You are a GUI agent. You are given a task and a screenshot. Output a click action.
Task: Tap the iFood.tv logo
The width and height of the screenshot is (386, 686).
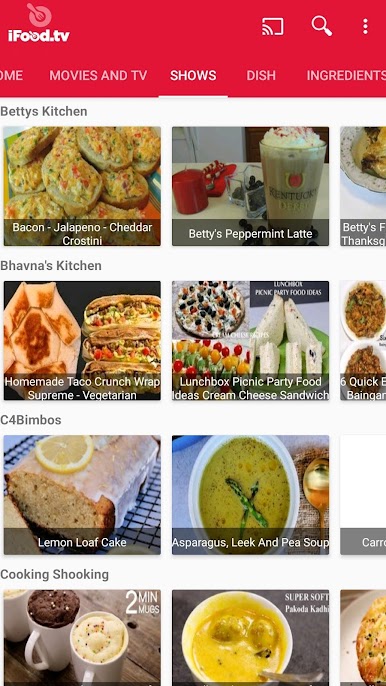pyautogui.click(x=39, y=24)
